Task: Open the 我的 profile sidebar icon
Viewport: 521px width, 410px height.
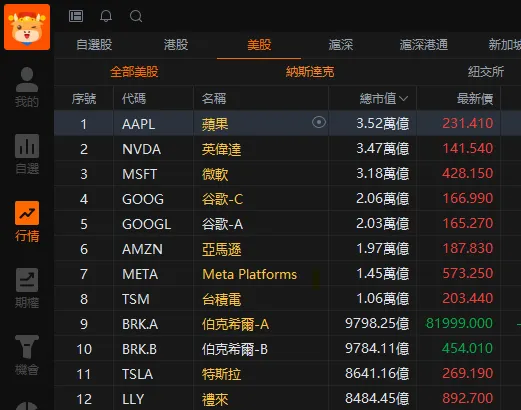Action: coord(27,87)
